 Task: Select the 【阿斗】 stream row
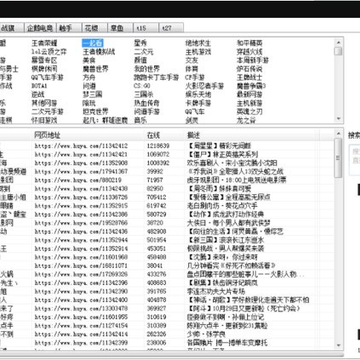coord(167,308)
